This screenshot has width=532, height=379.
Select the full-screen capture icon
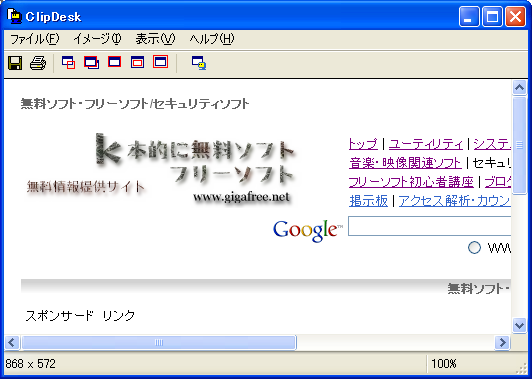[x=160, y=62]
